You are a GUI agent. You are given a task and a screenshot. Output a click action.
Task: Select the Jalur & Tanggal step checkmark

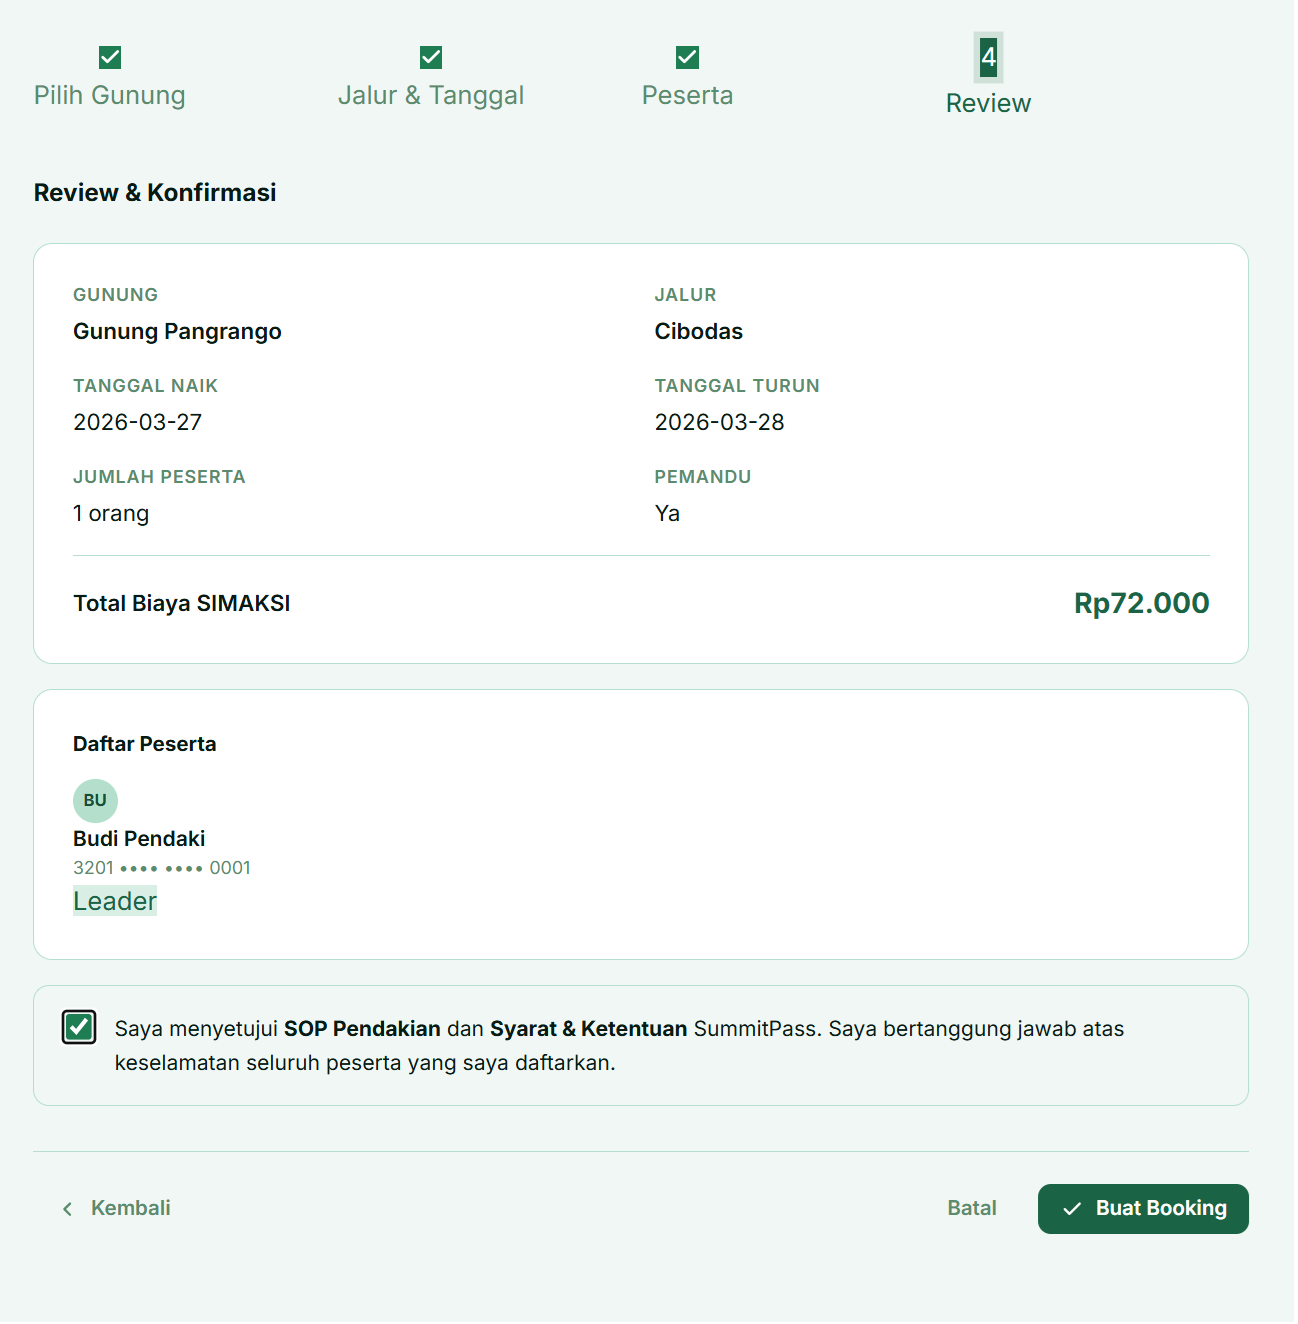click(430, 57)
